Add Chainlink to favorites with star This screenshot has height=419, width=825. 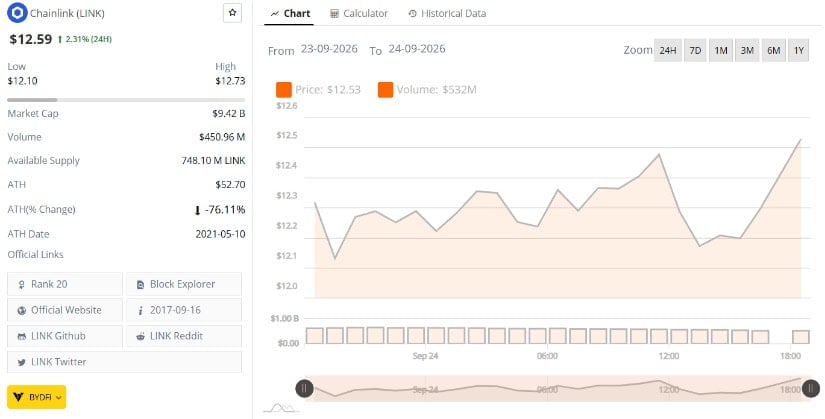tap(233, 13)
